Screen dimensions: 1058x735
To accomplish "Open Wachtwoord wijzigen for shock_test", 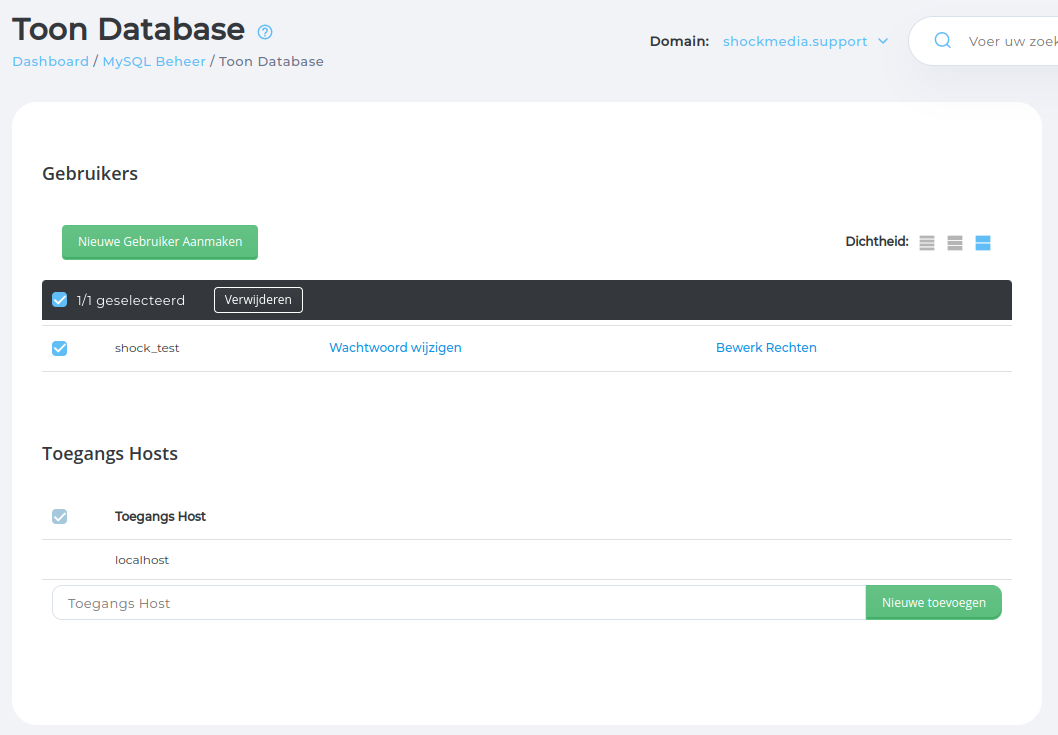I will (x=395, y=348).
